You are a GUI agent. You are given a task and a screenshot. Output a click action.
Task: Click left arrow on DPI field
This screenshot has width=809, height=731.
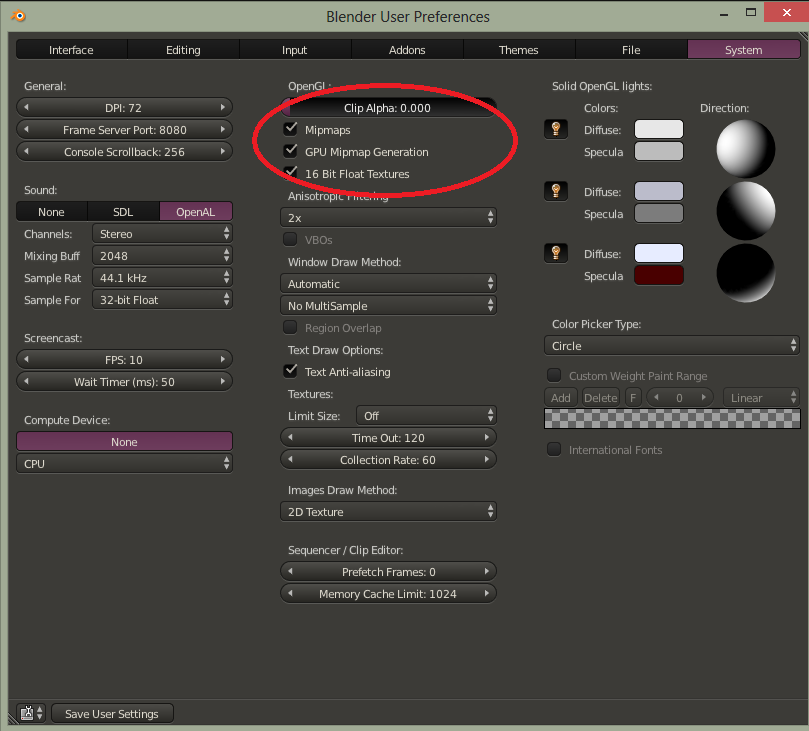coord(26,107)
